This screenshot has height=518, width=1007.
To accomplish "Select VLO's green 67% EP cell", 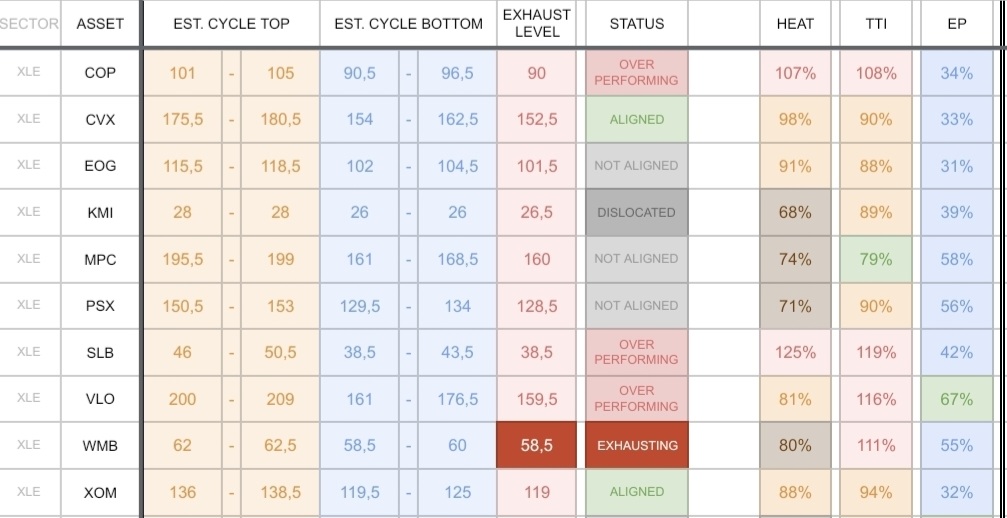I will pos(957,399).
